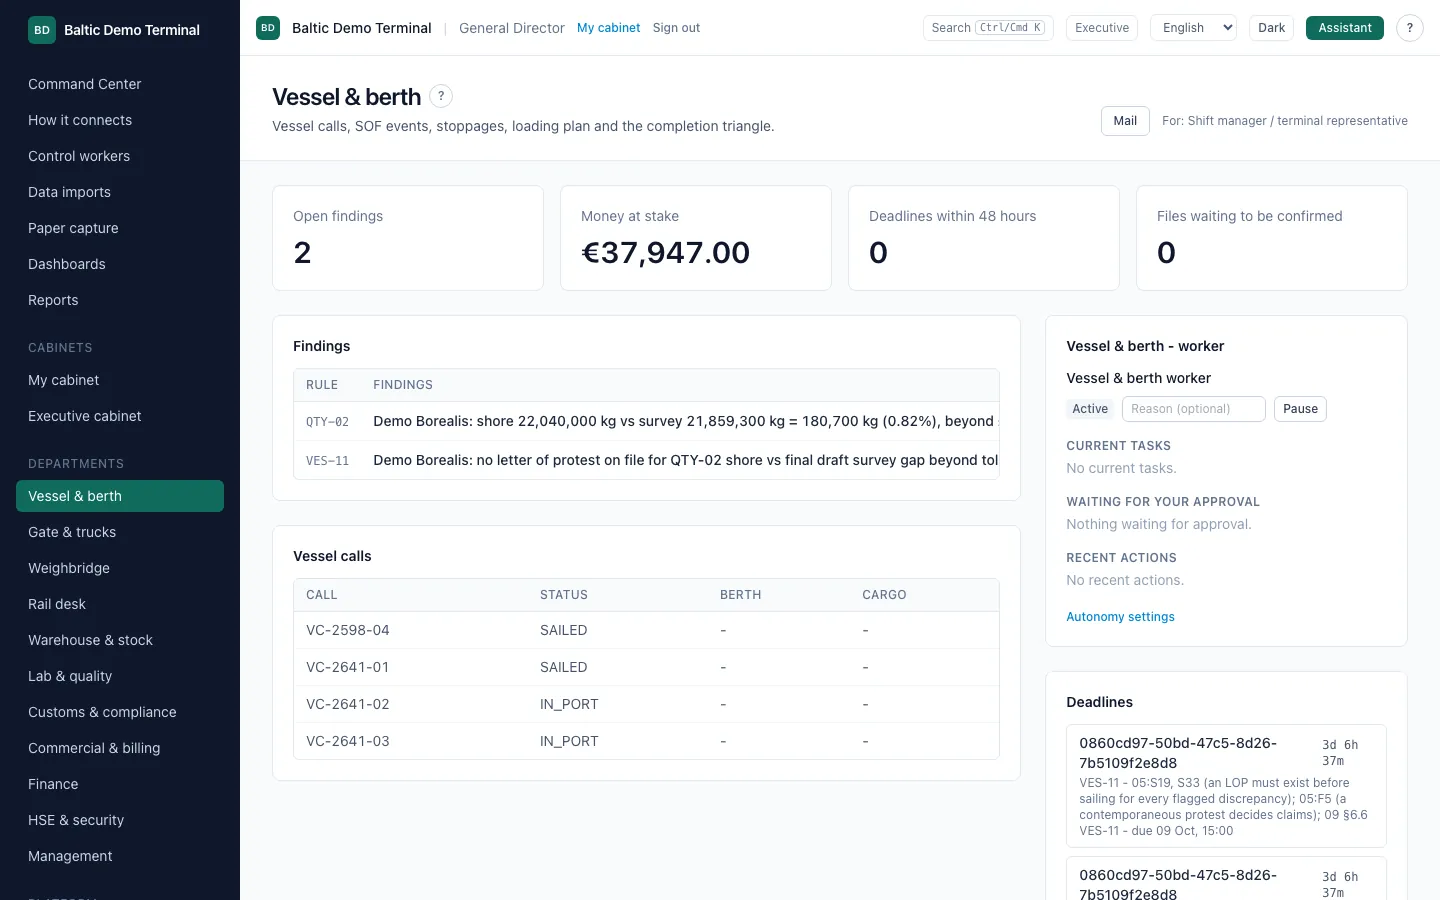The width and height of the screenshot is (1440, 900).
Task: Open My cabinet in sidebar
Action: pyautogui.click(x=120, y=380)
